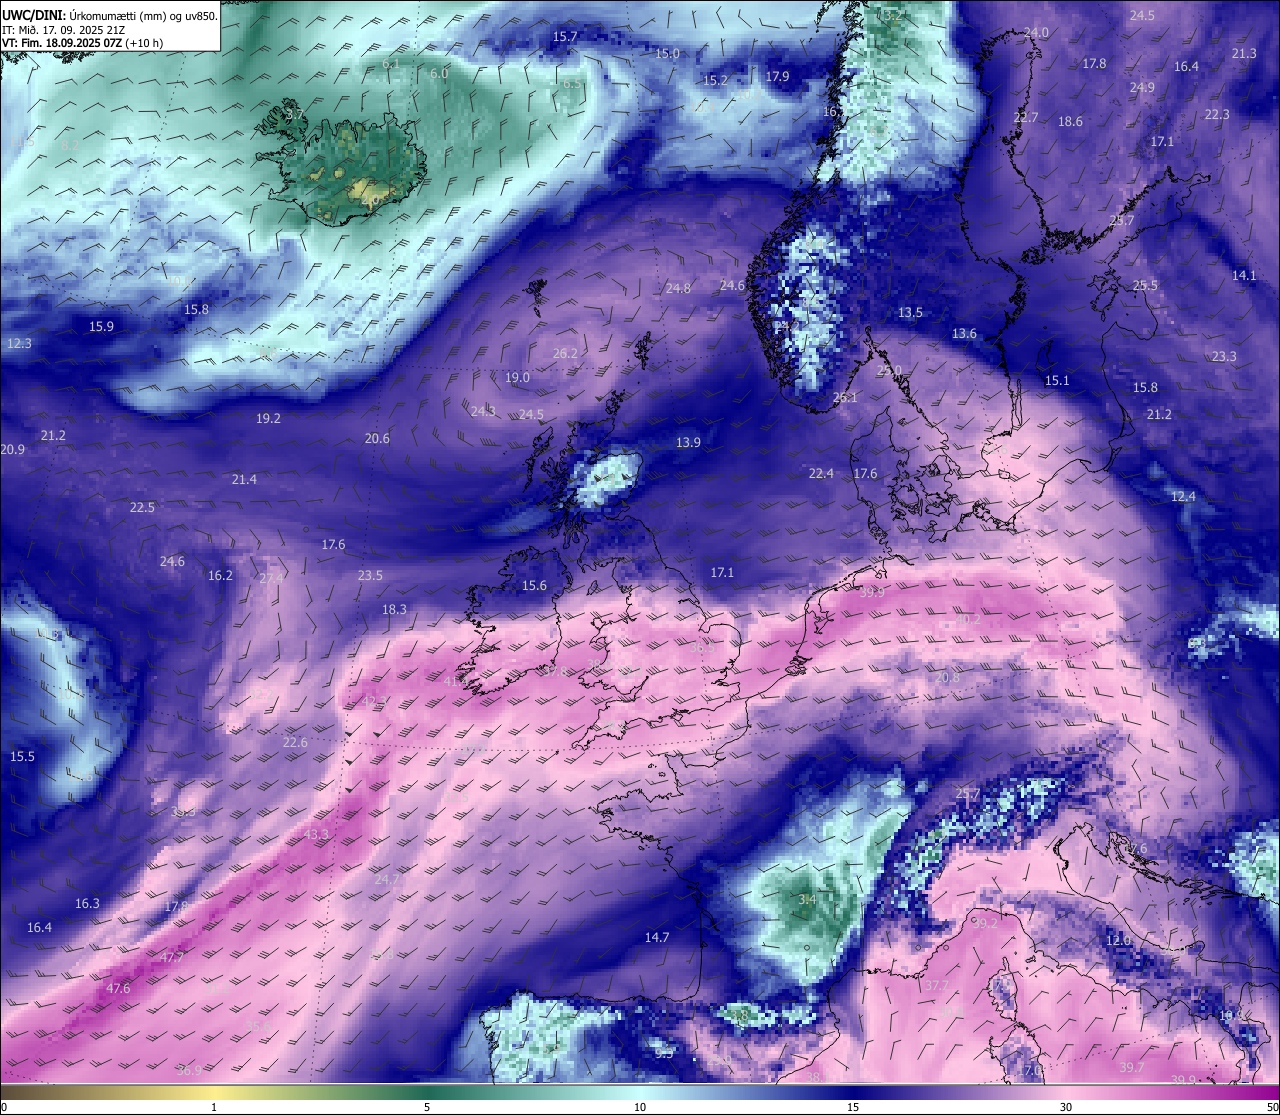Click the 22.7 value label
The image size is (1280, 1115).
[x=1026, y=118]
